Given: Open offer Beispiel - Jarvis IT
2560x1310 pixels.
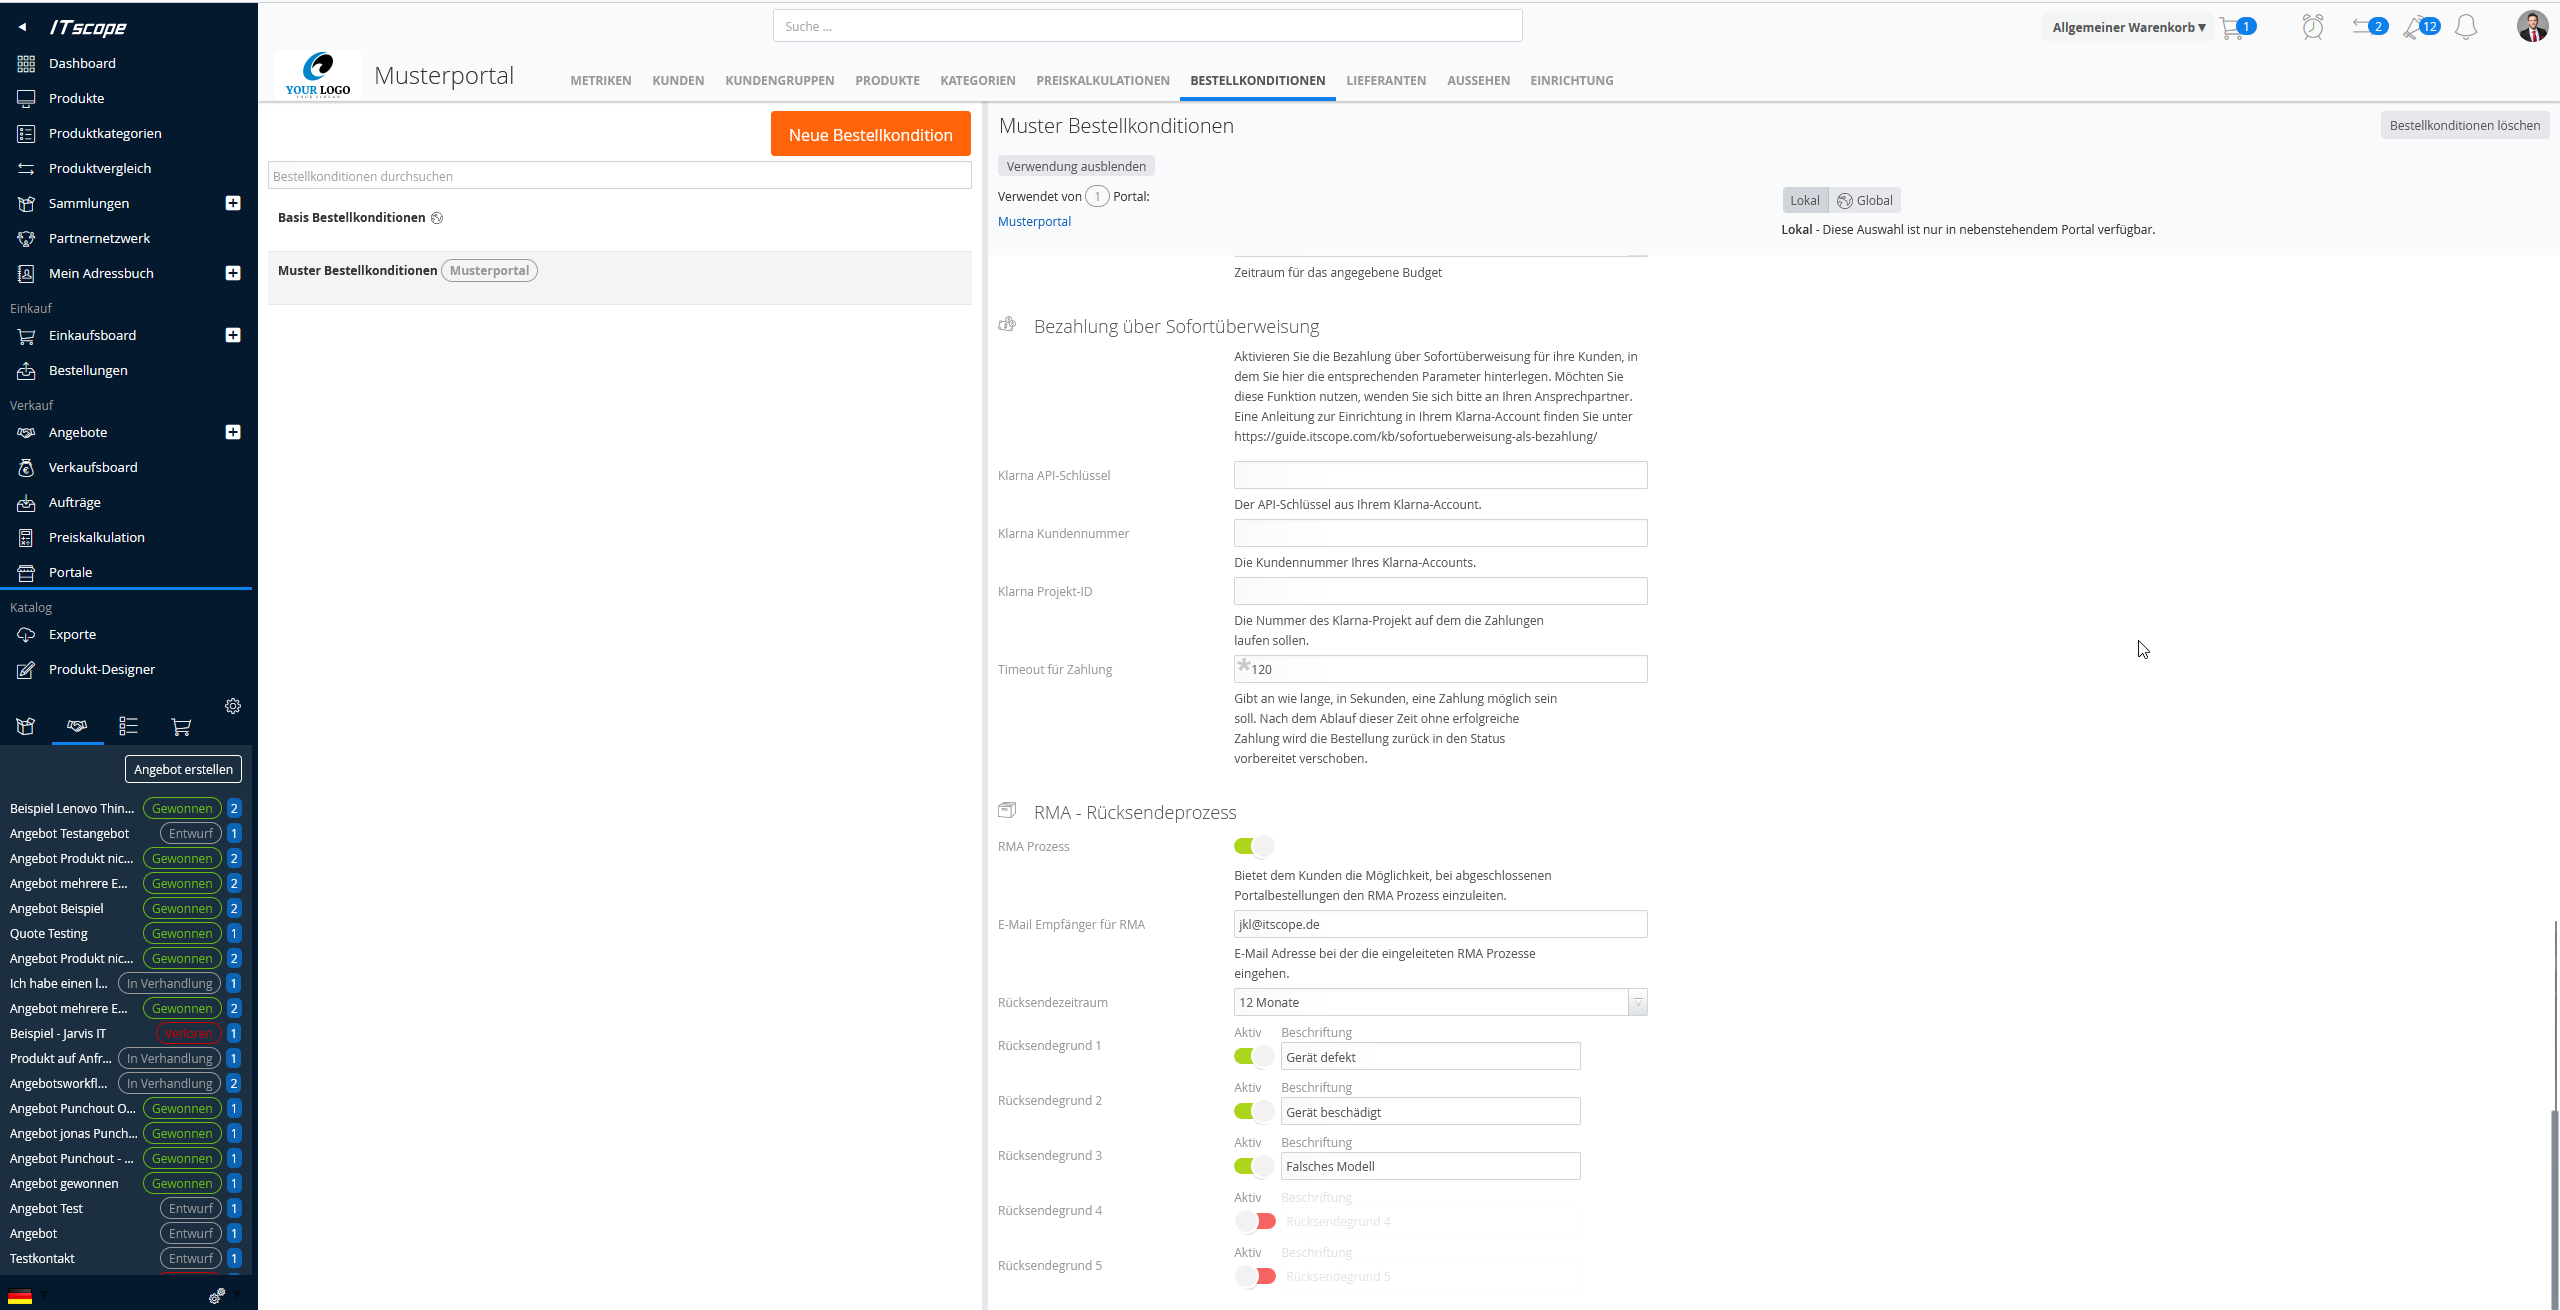Looking at the screenshot, I should point(58,1033).
